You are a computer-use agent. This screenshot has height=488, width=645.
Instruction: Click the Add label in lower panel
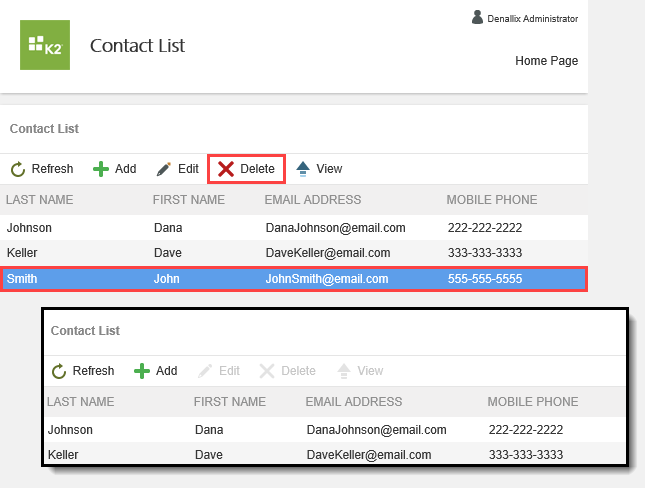(x=167, y=371)
